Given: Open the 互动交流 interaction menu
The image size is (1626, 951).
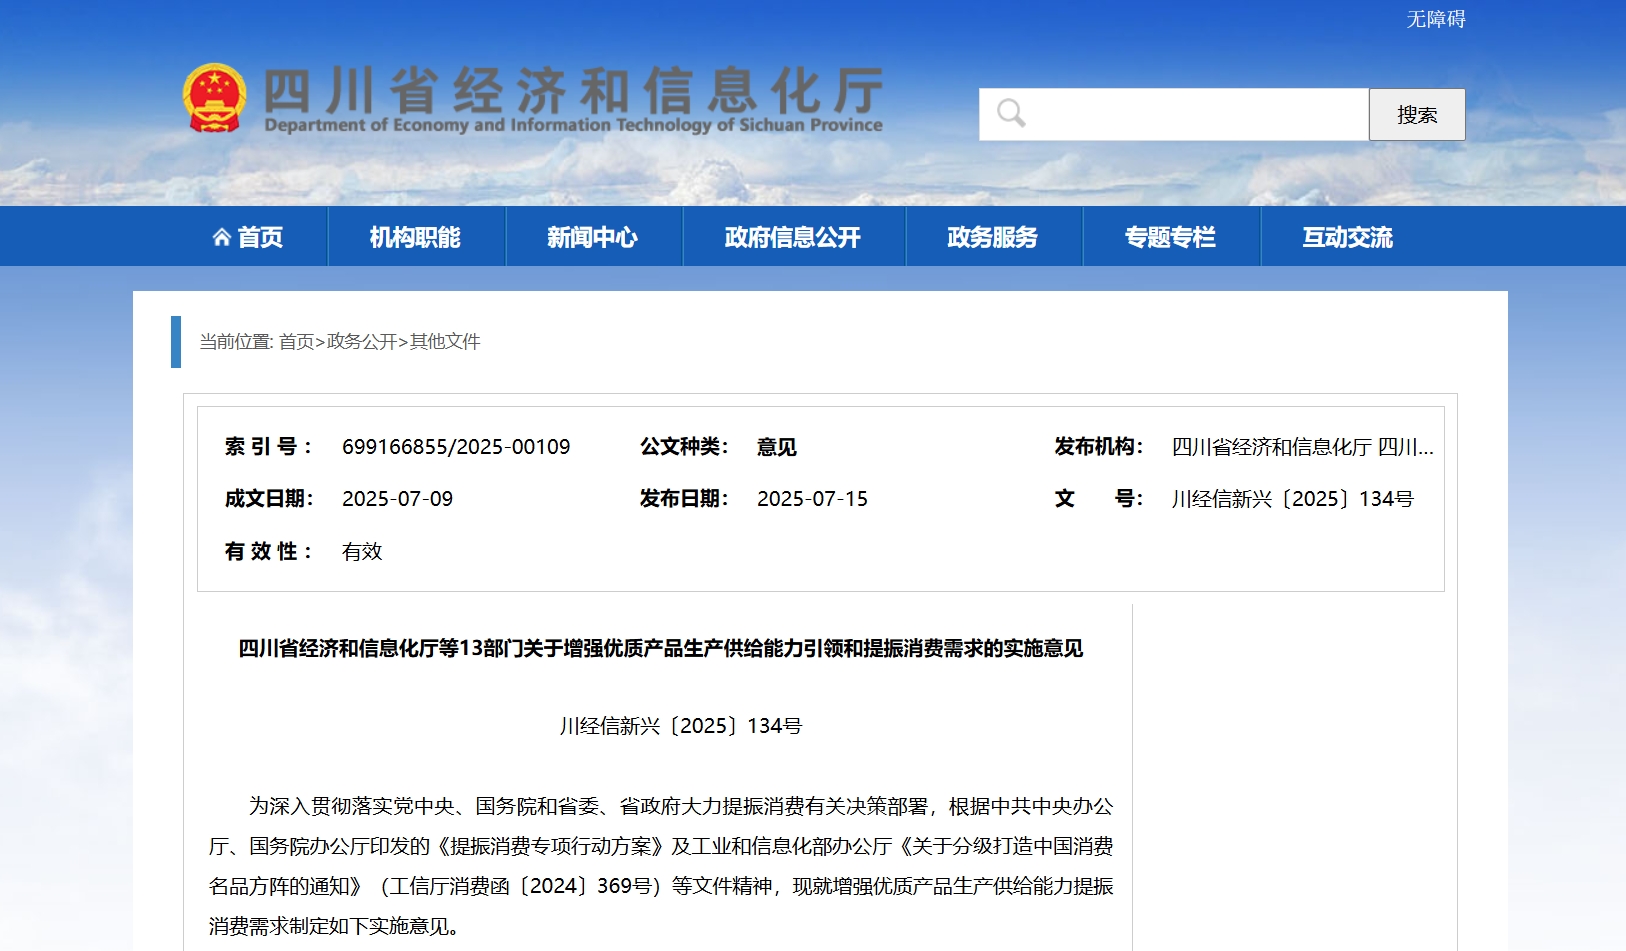Looking at the screenshot, I should point(1345,236).
